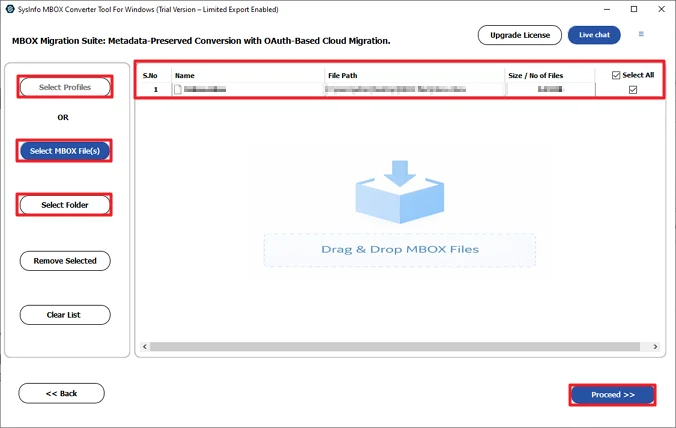Open the hamburger menu icon near Live chat
This screenshot has width=676, height=428.
(641, 34)
